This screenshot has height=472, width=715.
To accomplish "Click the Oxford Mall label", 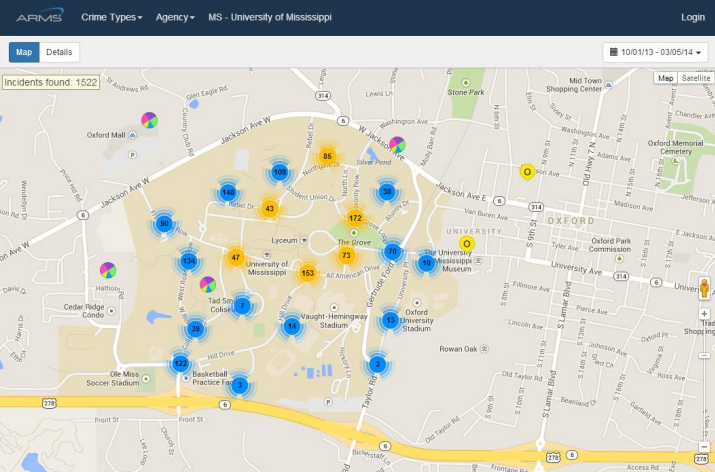I will [106, 135].
